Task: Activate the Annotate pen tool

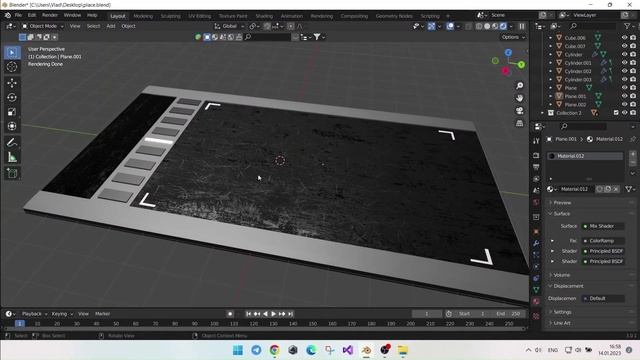Action: pos(12,142)
